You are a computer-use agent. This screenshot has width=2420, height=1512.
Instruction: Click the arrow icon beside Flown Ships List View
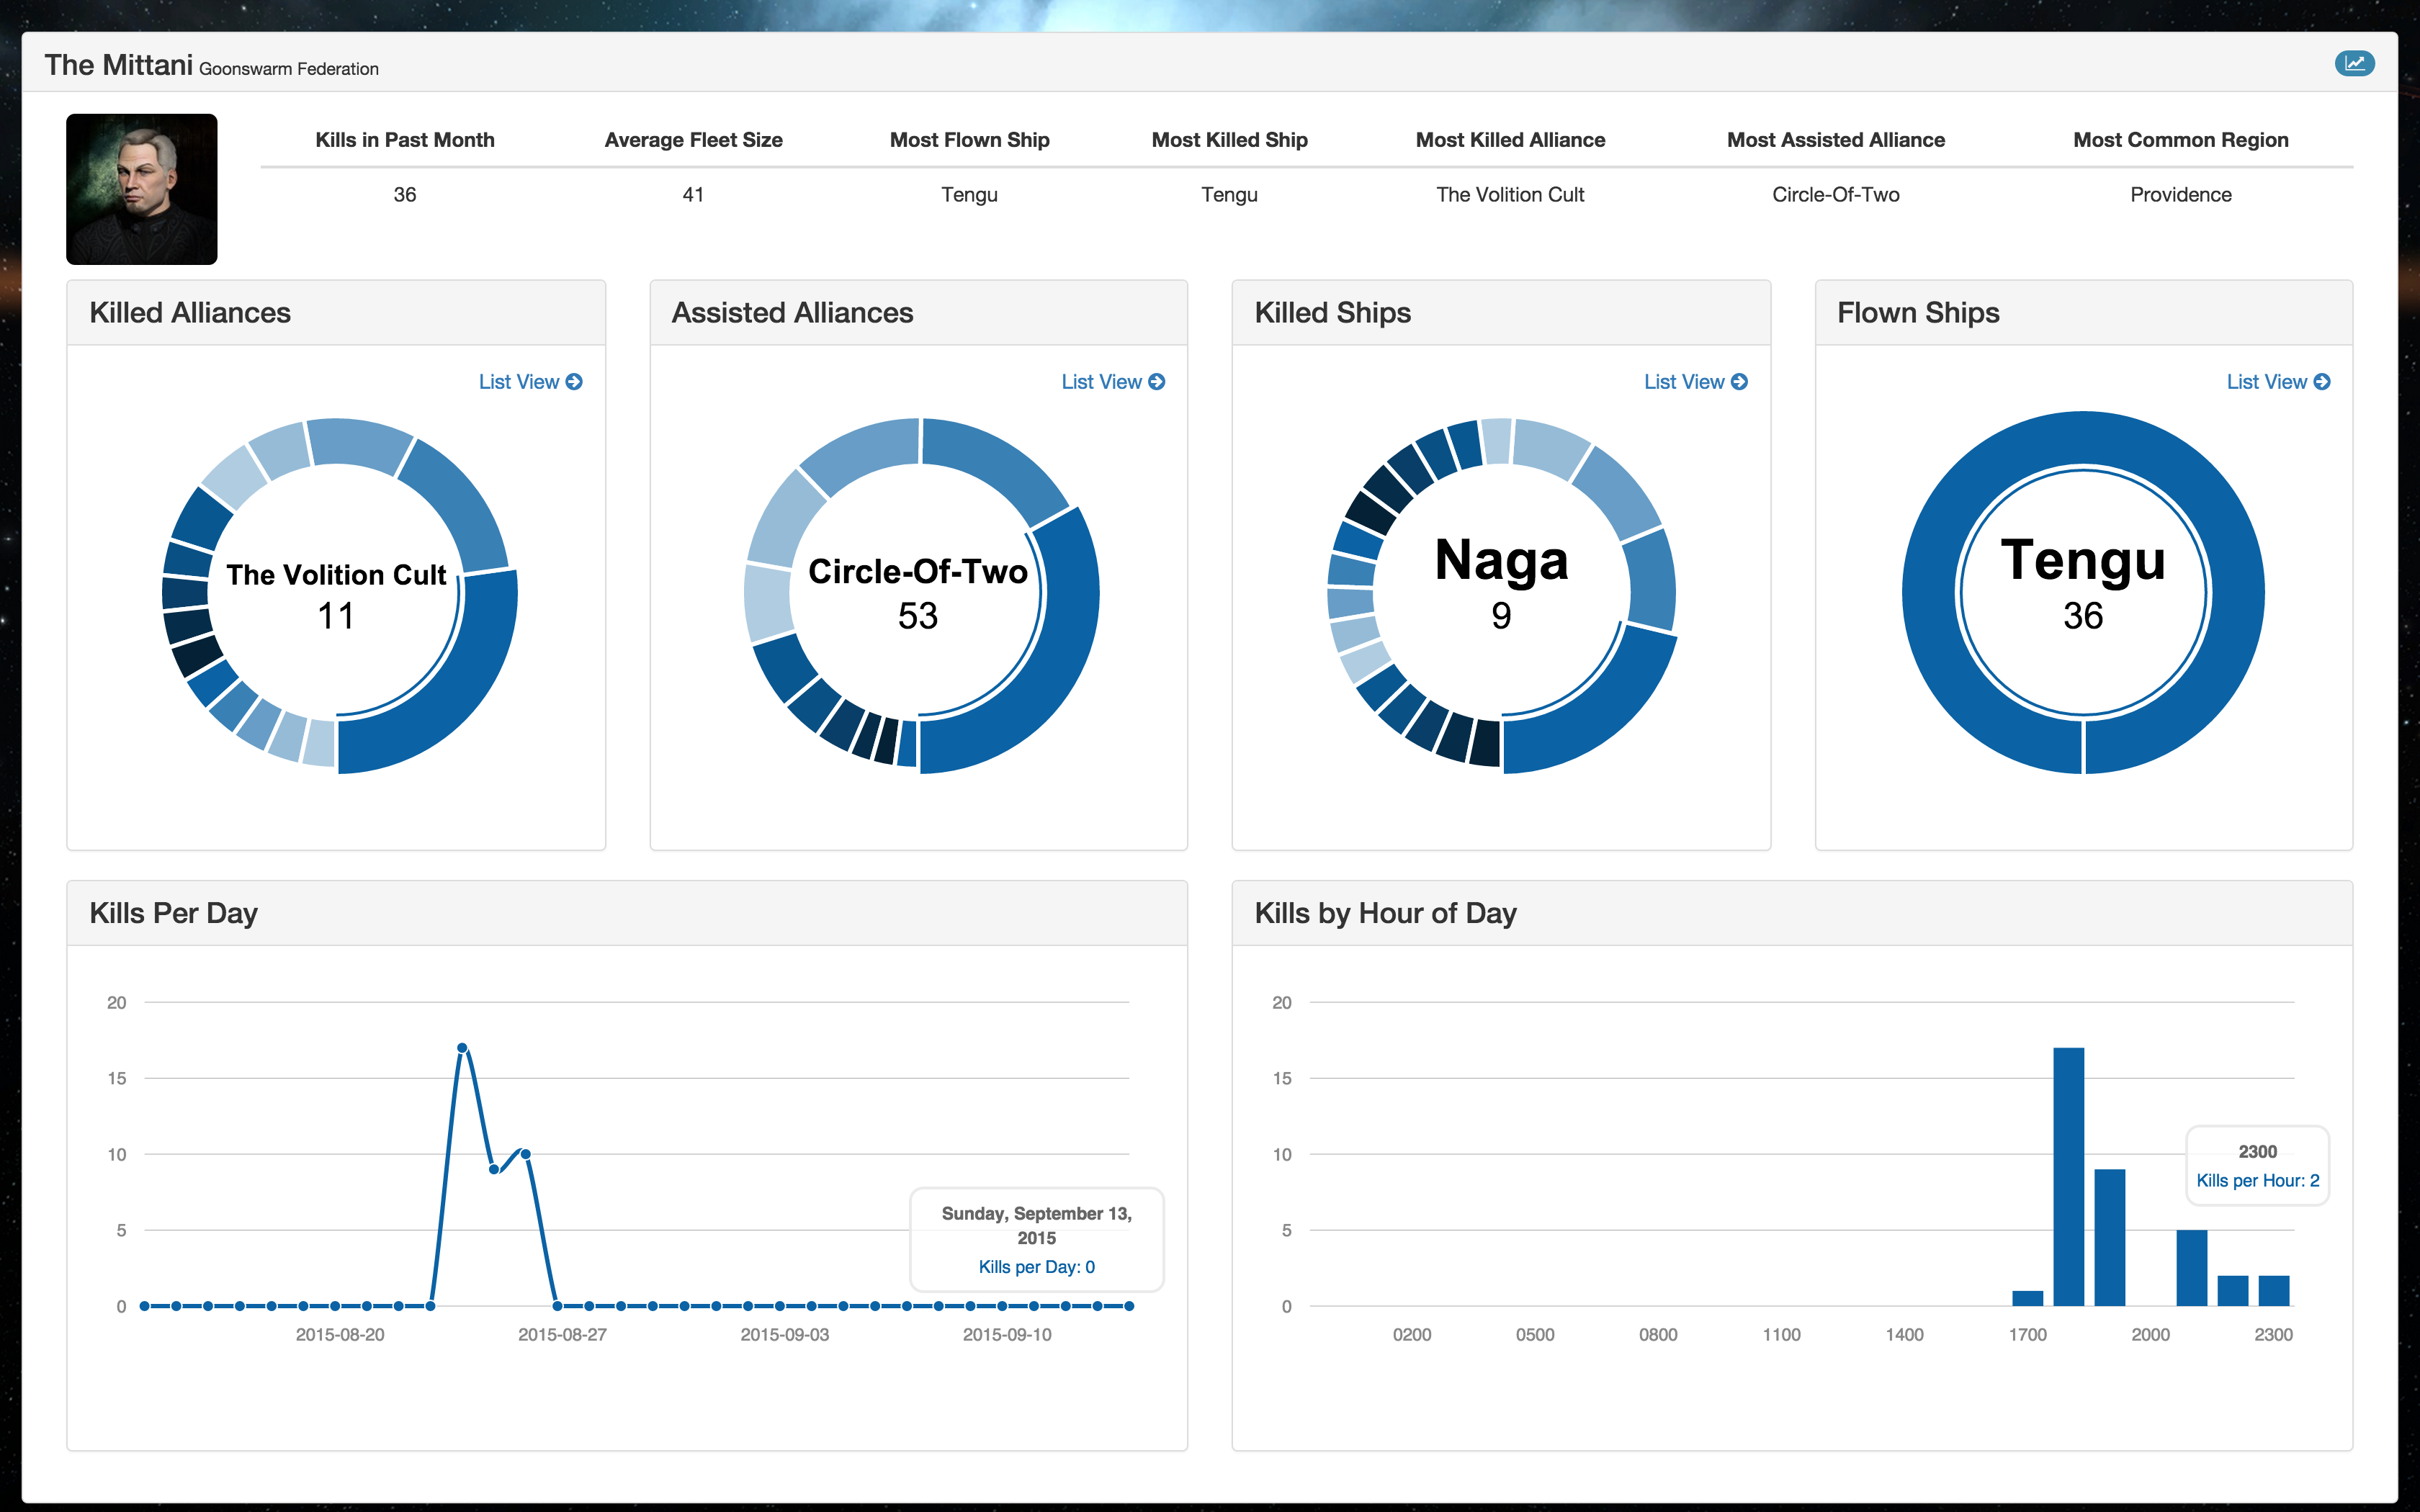(2322, 382)
